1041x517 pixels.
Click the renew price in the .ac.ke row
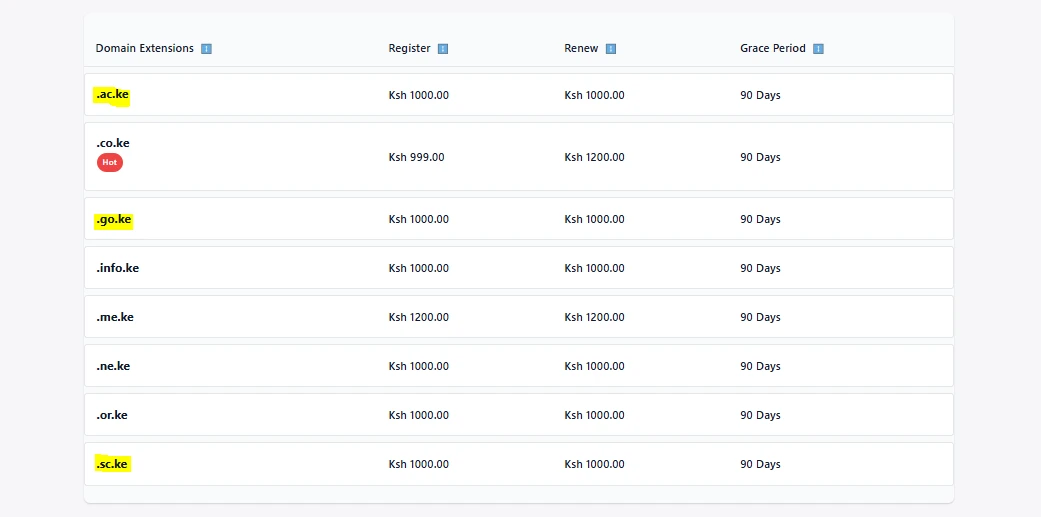pyautogui.click(x=594, y=95)
